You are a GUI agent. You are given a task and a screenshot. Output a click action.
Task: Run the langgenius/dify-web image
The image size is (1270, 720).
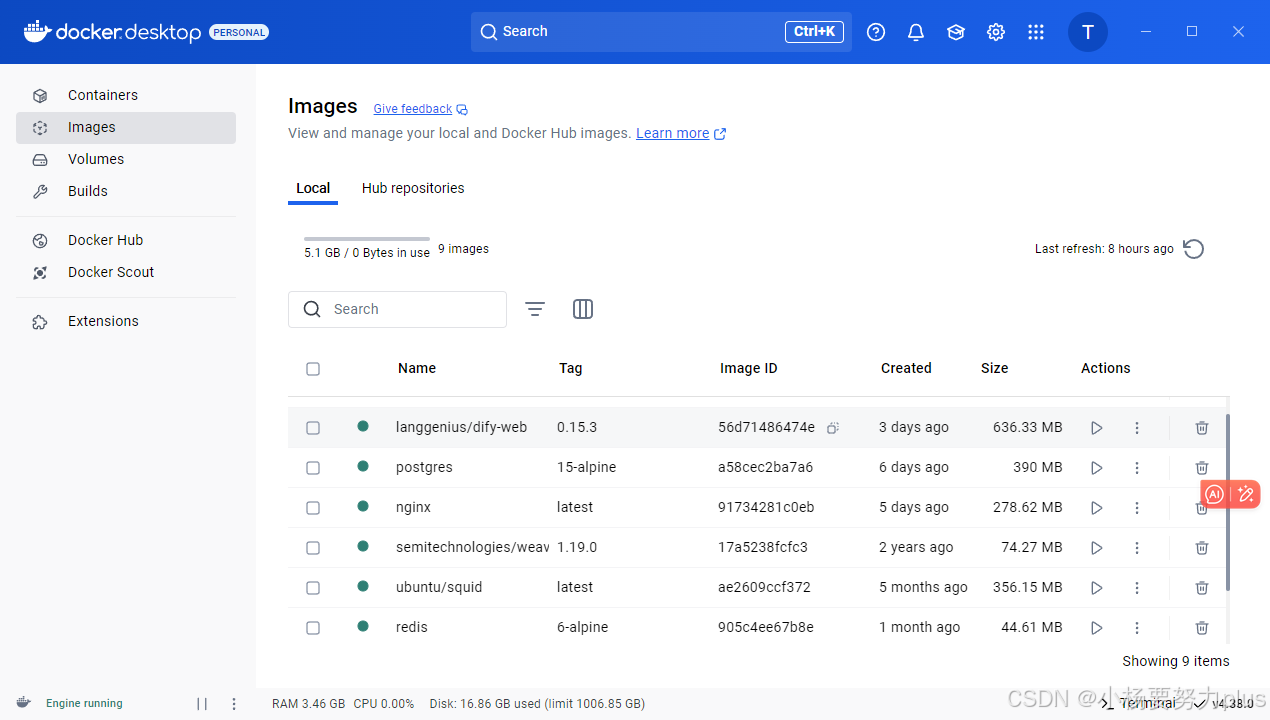(1097, 428)
